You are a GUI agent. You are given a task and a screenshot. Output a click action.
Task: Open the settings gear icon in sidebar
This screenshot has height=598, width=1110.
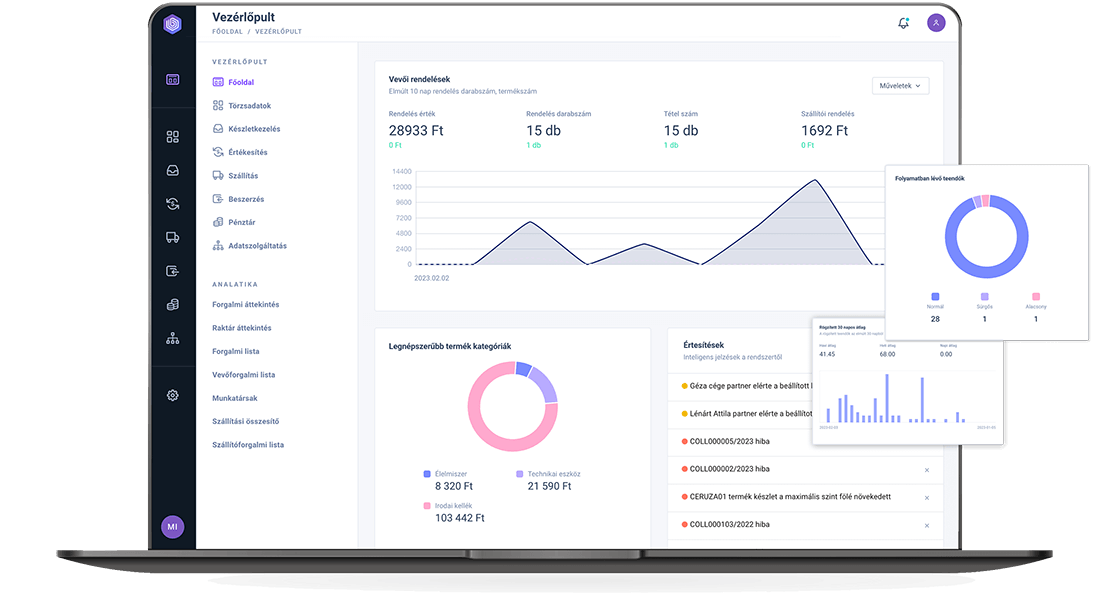[x=172, y=395]
